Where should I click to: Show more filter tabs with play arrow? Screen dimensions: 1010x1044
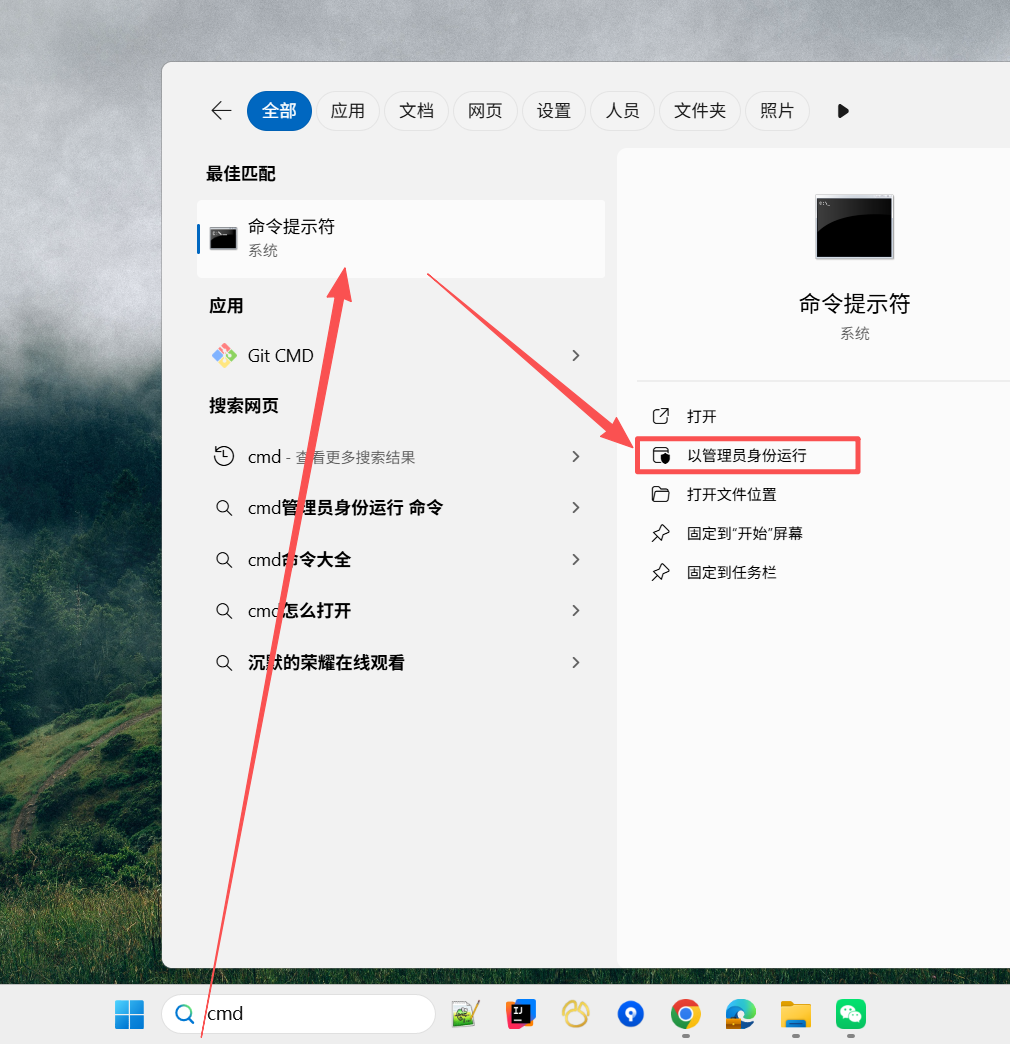click(x=843, y=111)
